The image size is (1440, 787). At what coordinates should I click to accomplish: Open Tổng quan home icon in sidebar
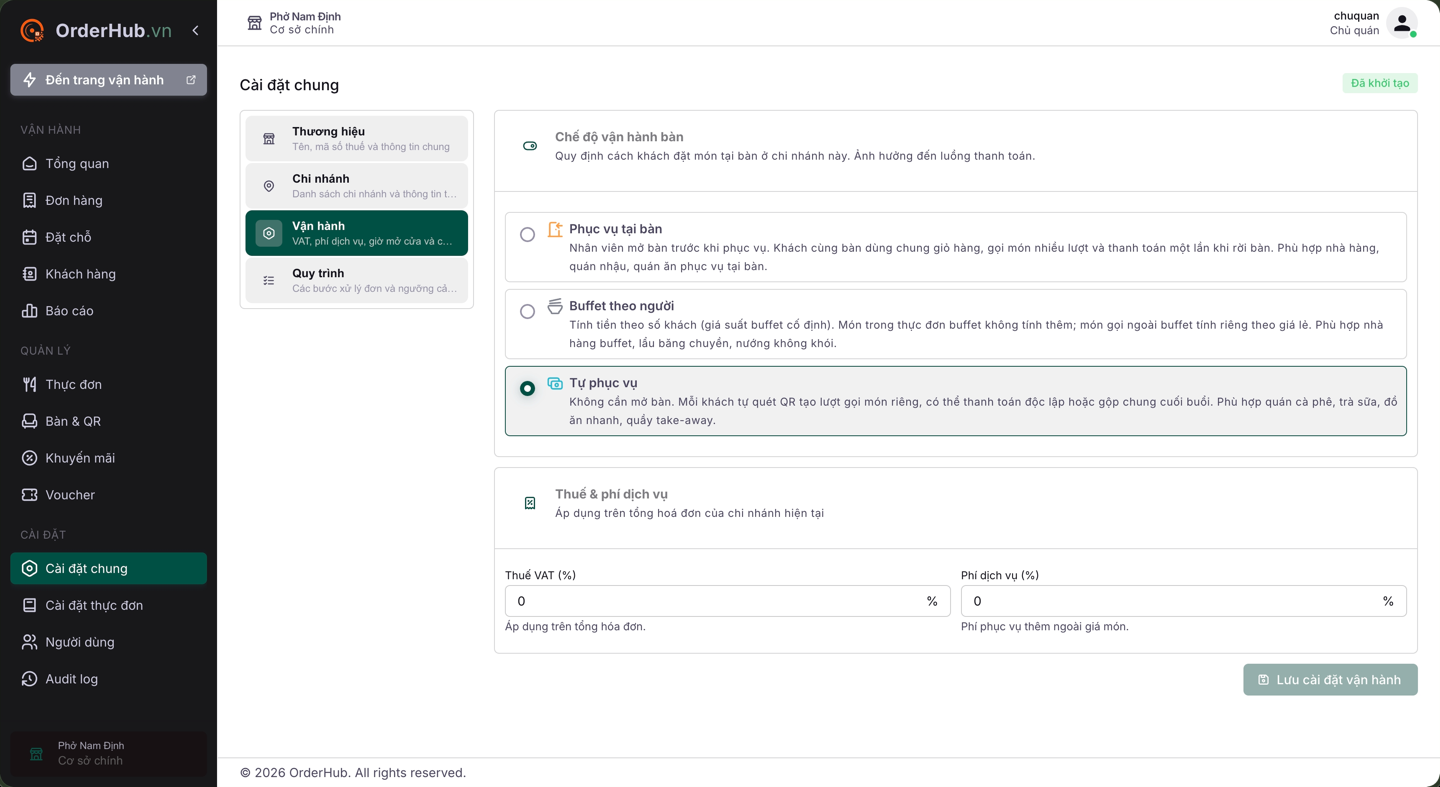coord(29,164)
